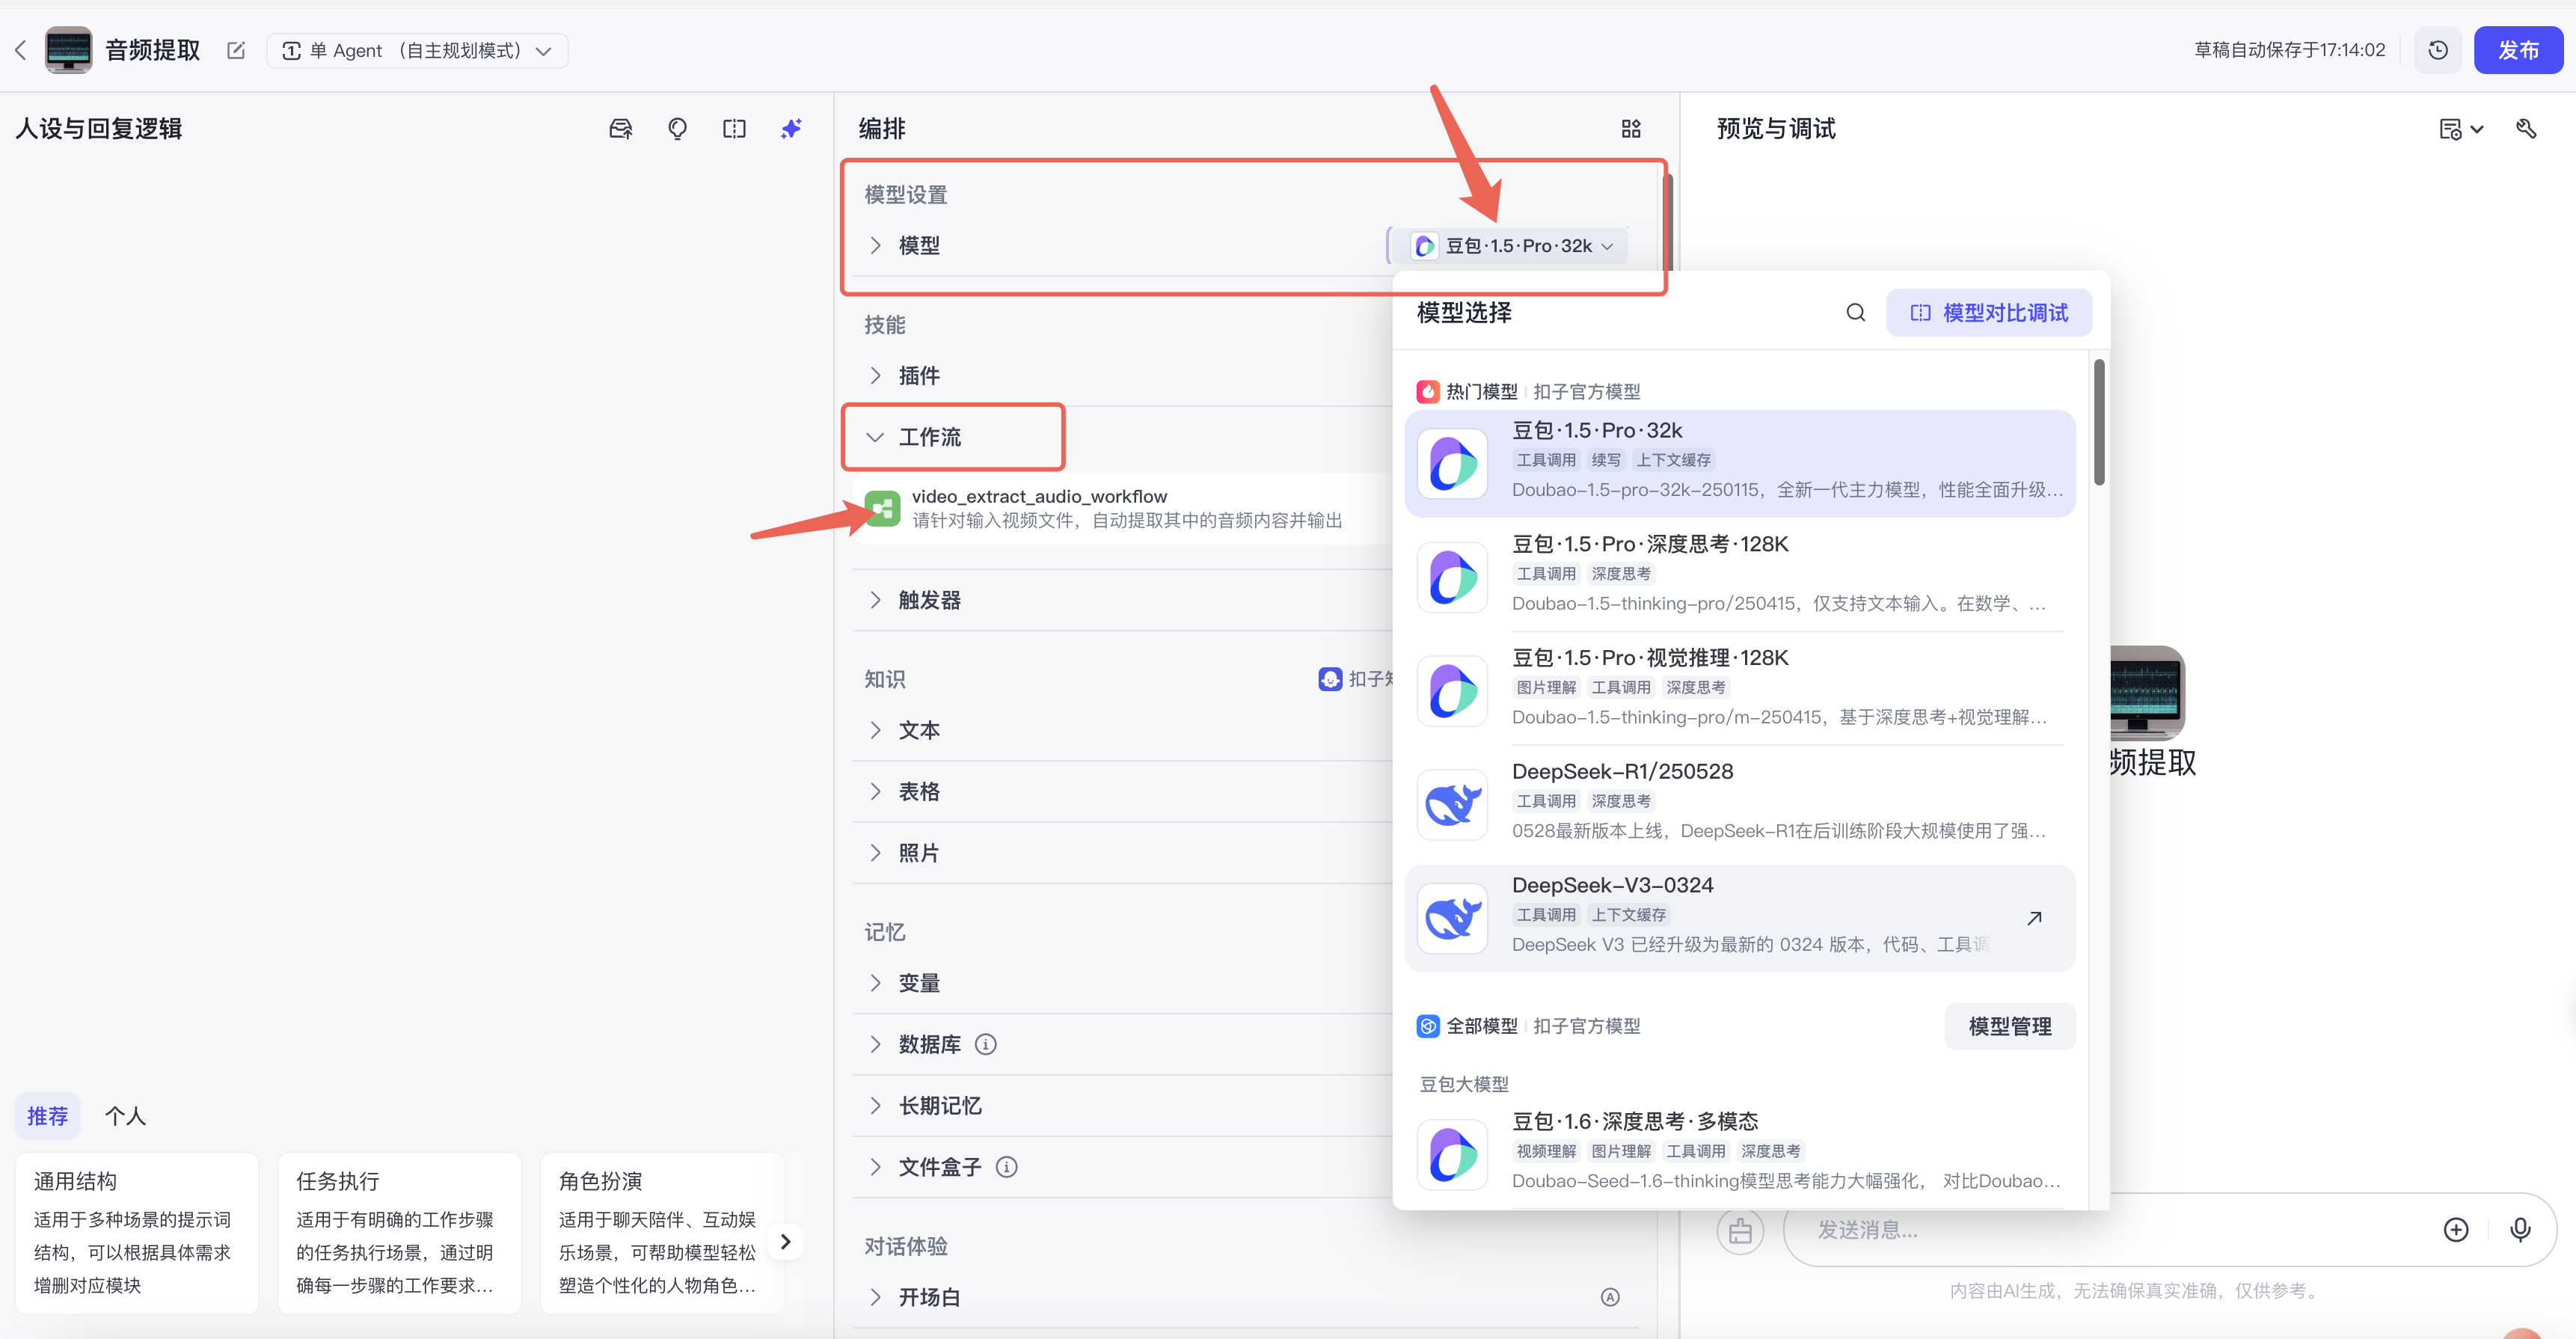Go back using the top-left arrow

click(x=21, y=50)
